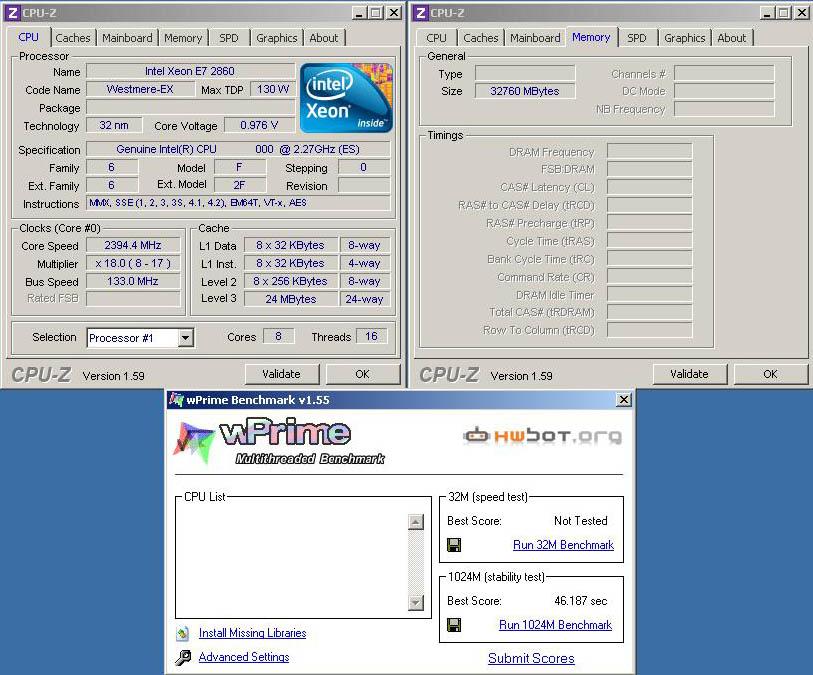Click the Threads value 16

(371, 336)
